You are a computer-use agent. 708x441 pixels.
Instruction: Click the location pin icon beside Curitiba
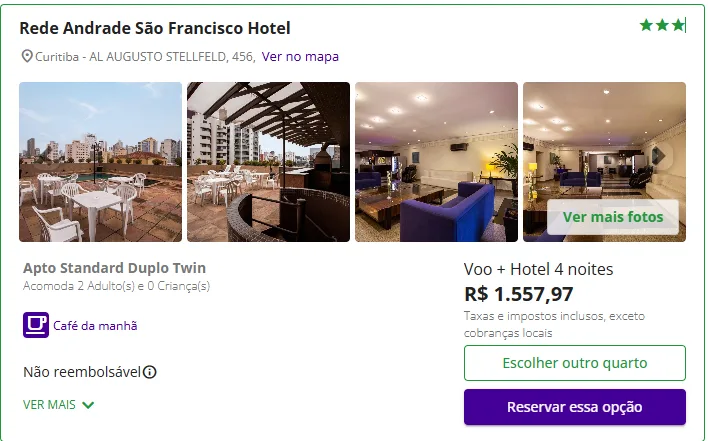click(x=27, y=56)
